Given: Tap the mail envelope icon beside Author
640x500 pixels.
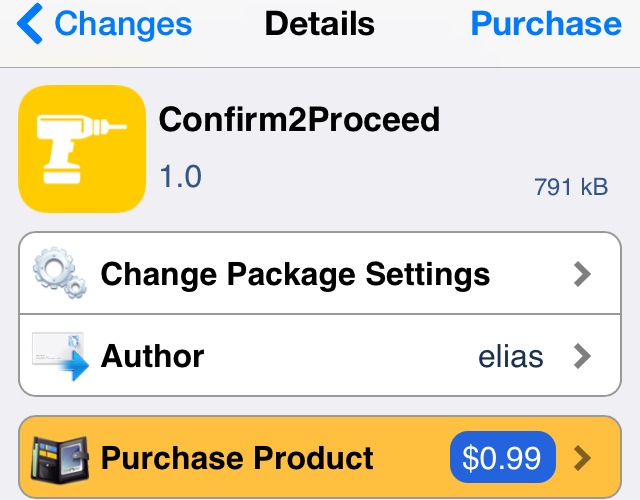Looking at the screenshot, I should click(60, 356).
